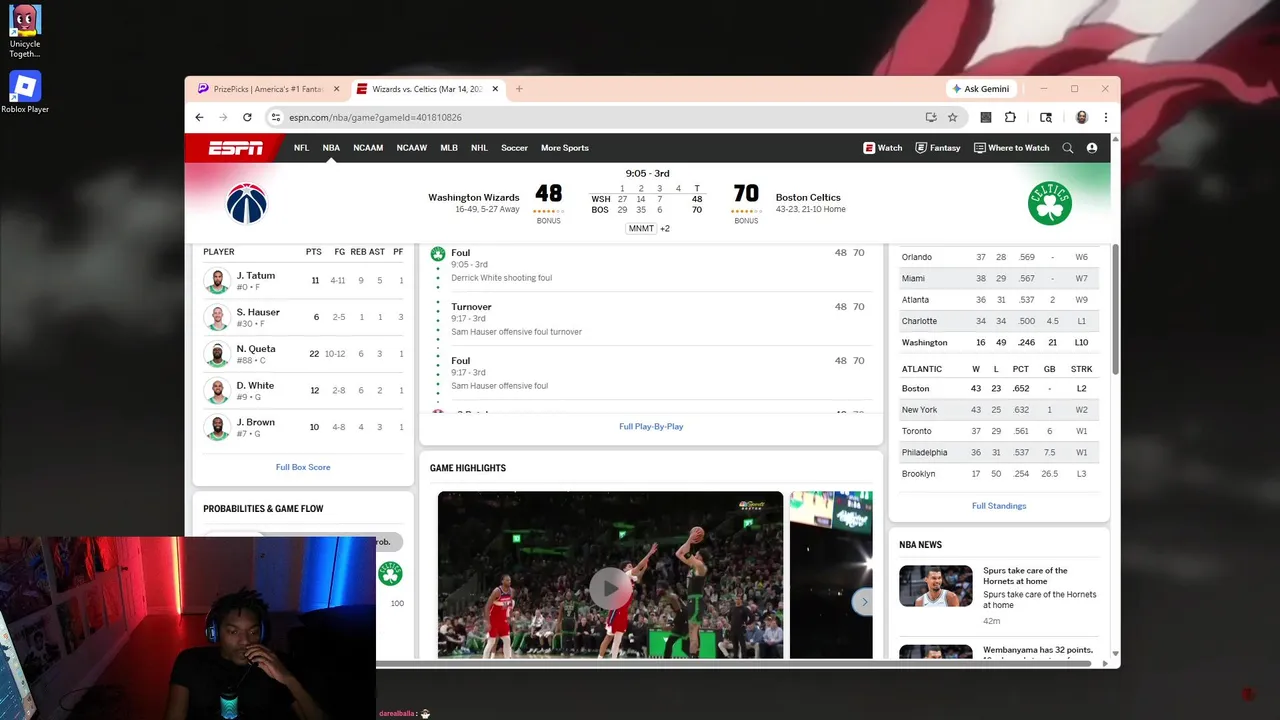1280x720 pixels.
Task: Close the Wizards vs. Celtics tab
Action: tap(495, 89)
